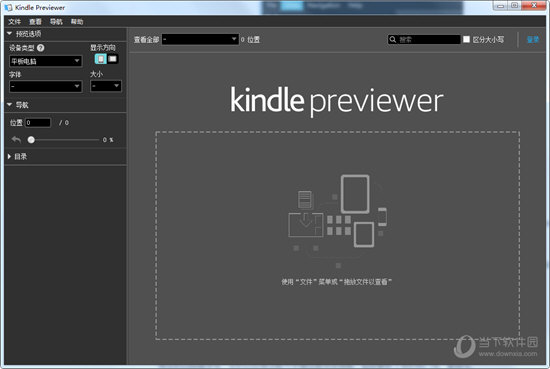This screenshot has width=550, height=369.
Task: Open the 大小 font size dropdown
Action: [x=106, y=86]
